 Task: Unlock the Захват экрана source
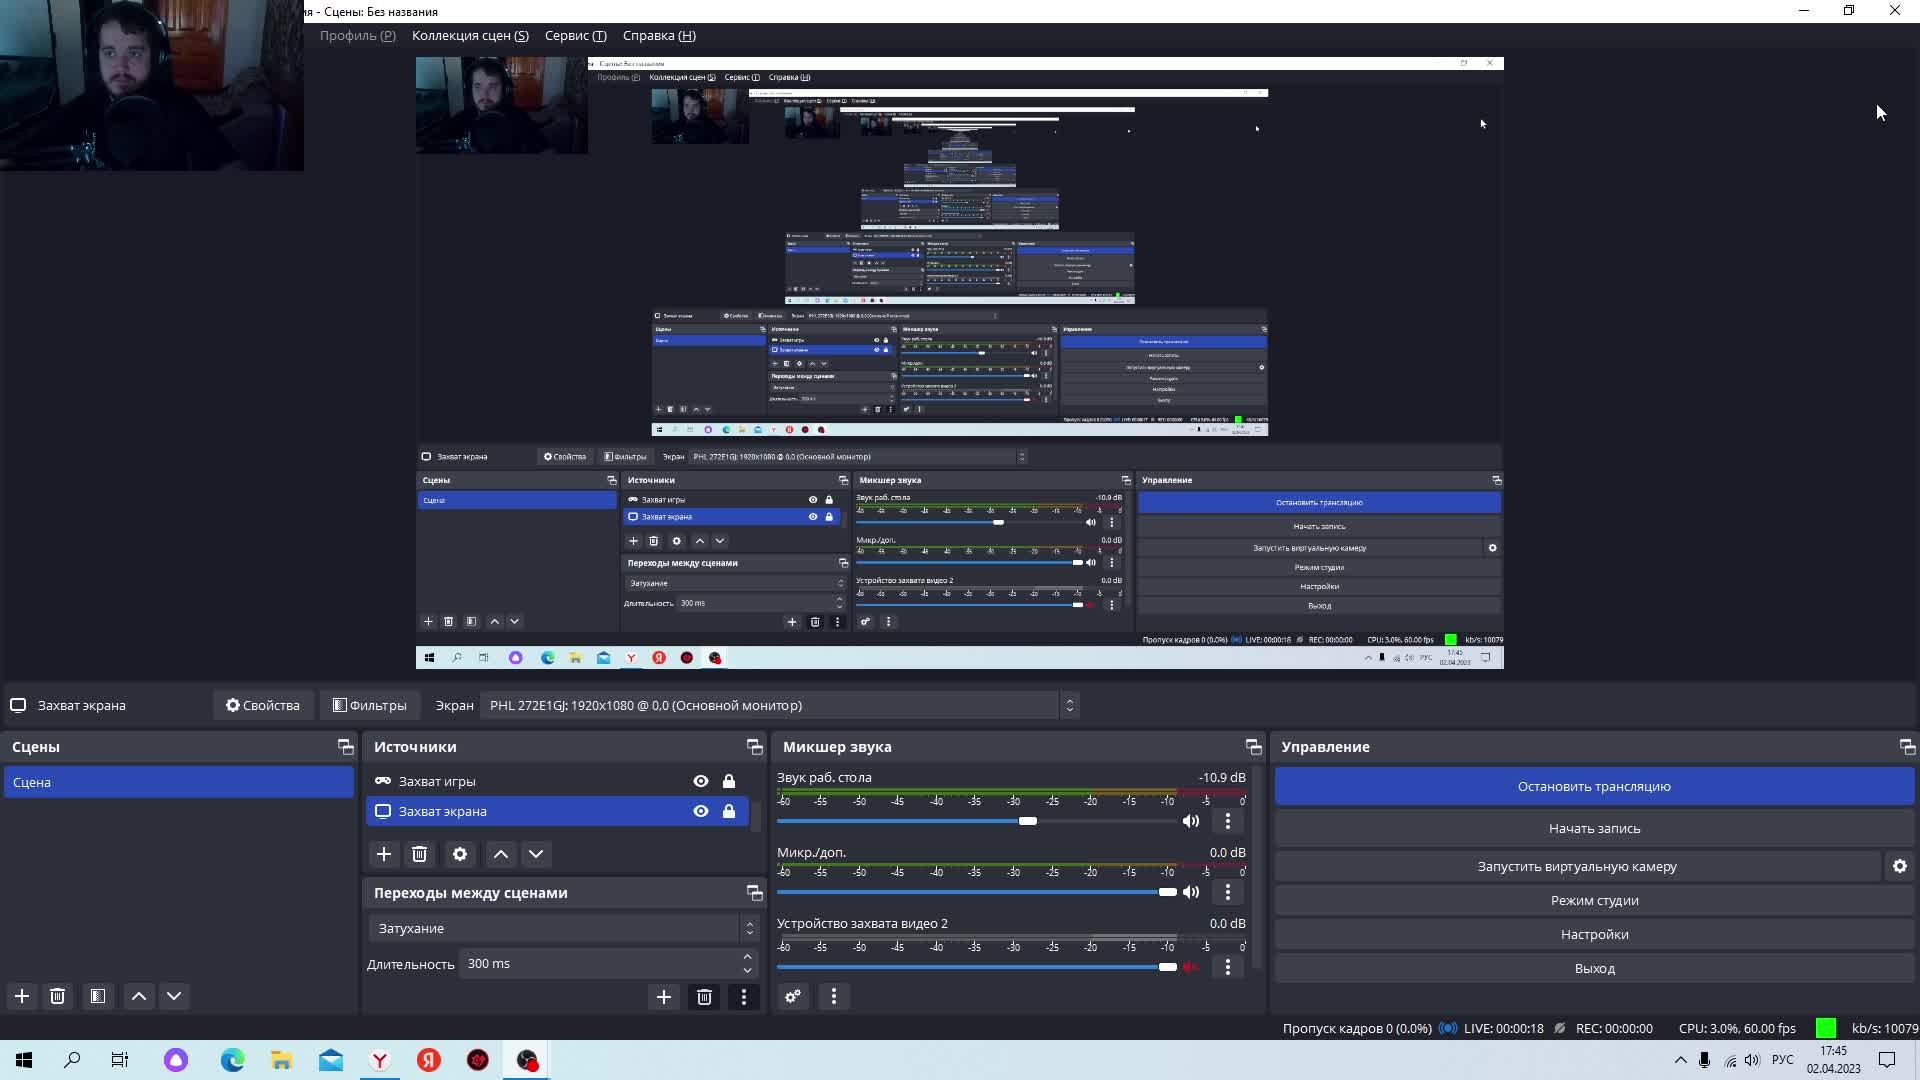click(729, 811)
